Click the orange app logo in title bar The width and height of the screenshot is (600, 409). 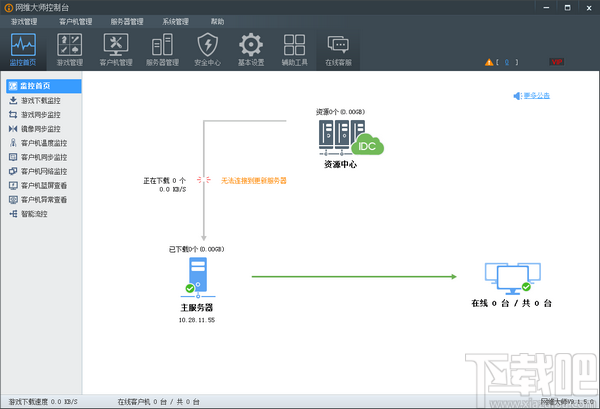(8, 8)
